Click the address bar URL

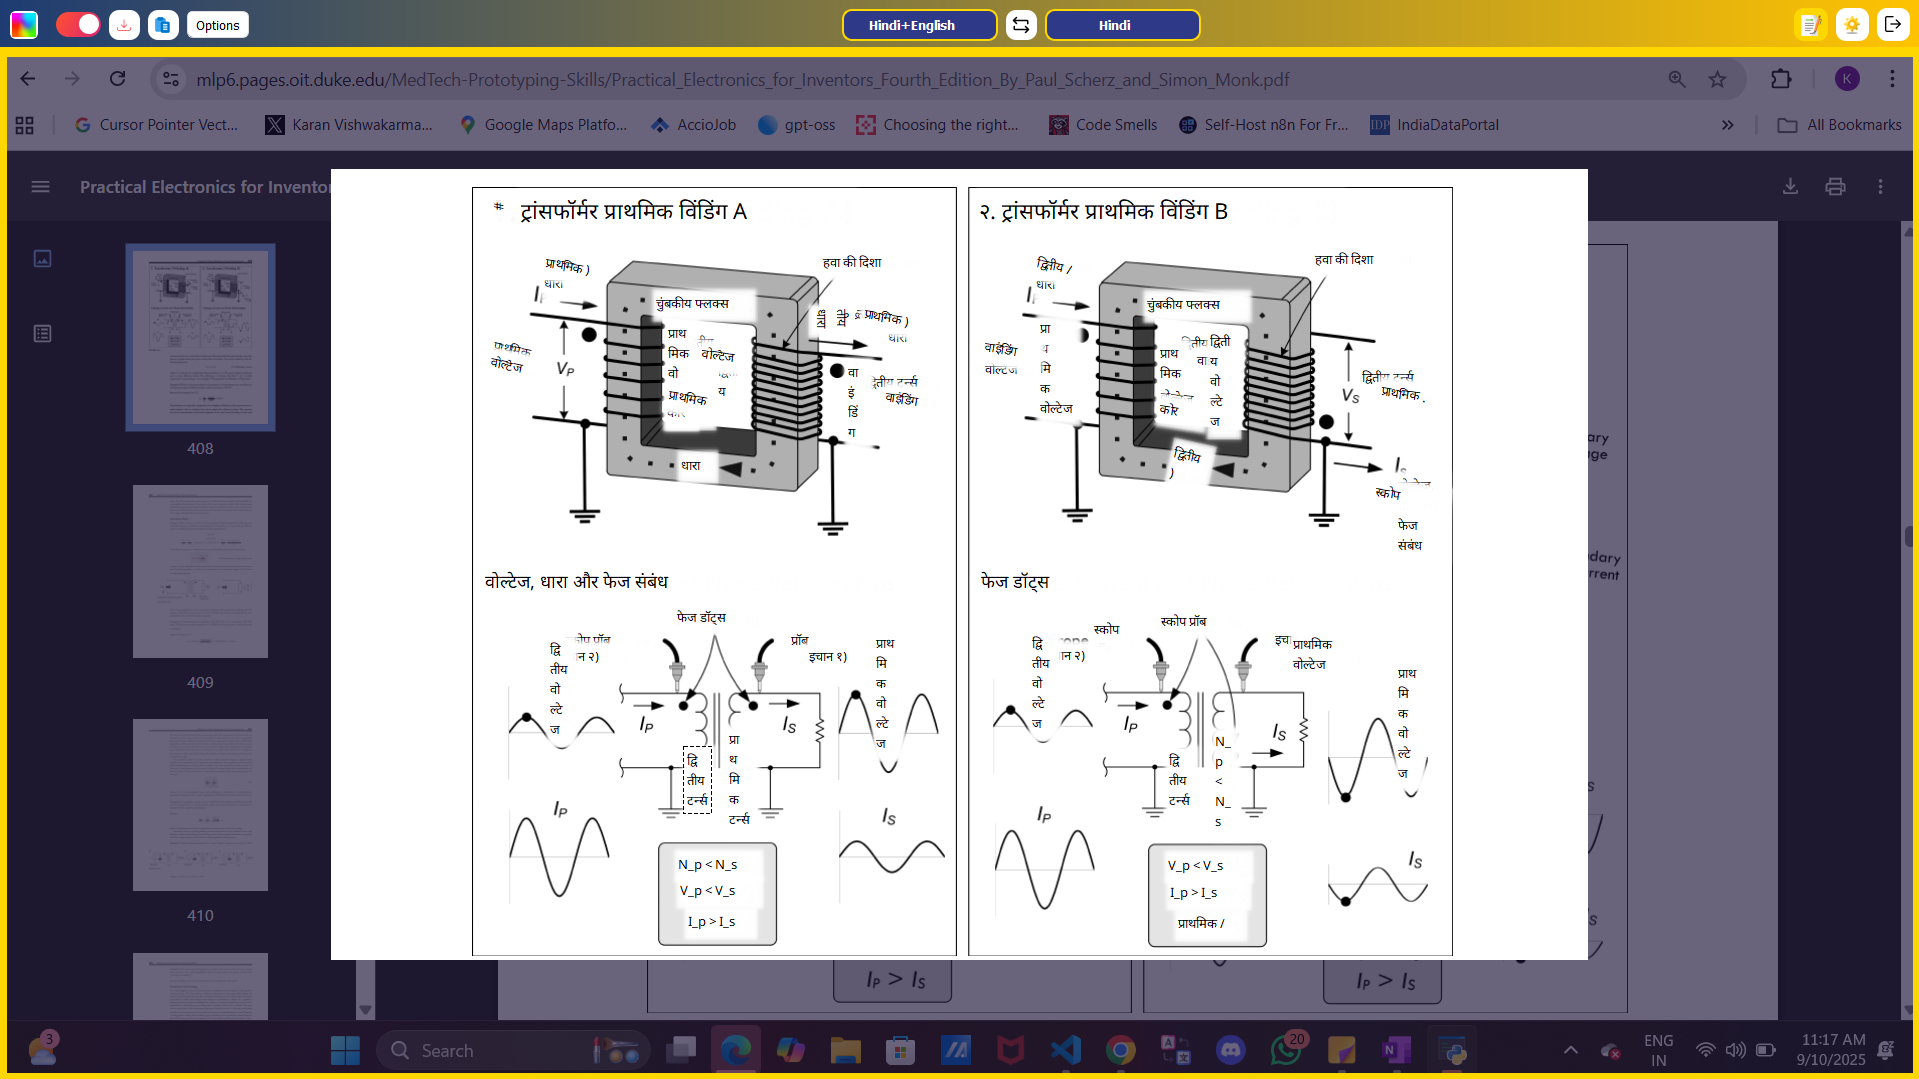coord(742,79)
